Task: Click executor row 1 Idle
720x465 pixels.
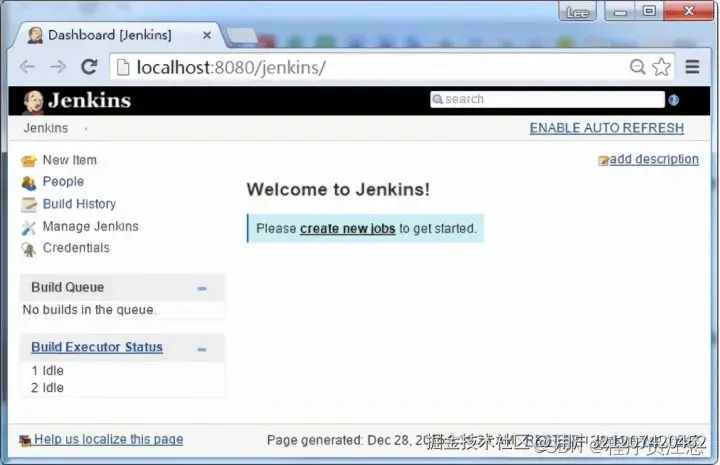Action: [x=48, y=370]
